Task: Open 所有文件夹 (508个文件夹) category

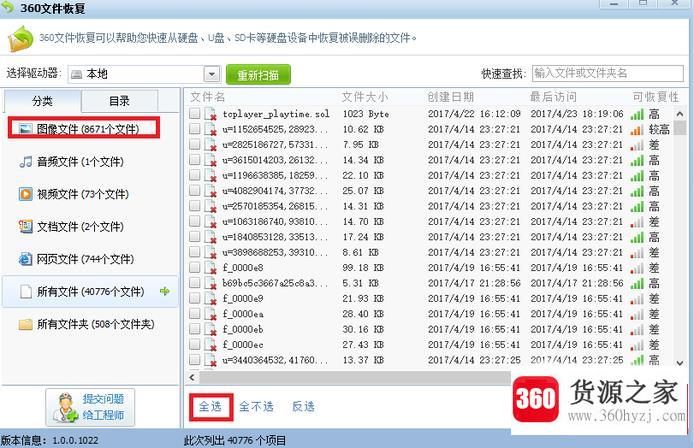Action: (x=86, y=324)
